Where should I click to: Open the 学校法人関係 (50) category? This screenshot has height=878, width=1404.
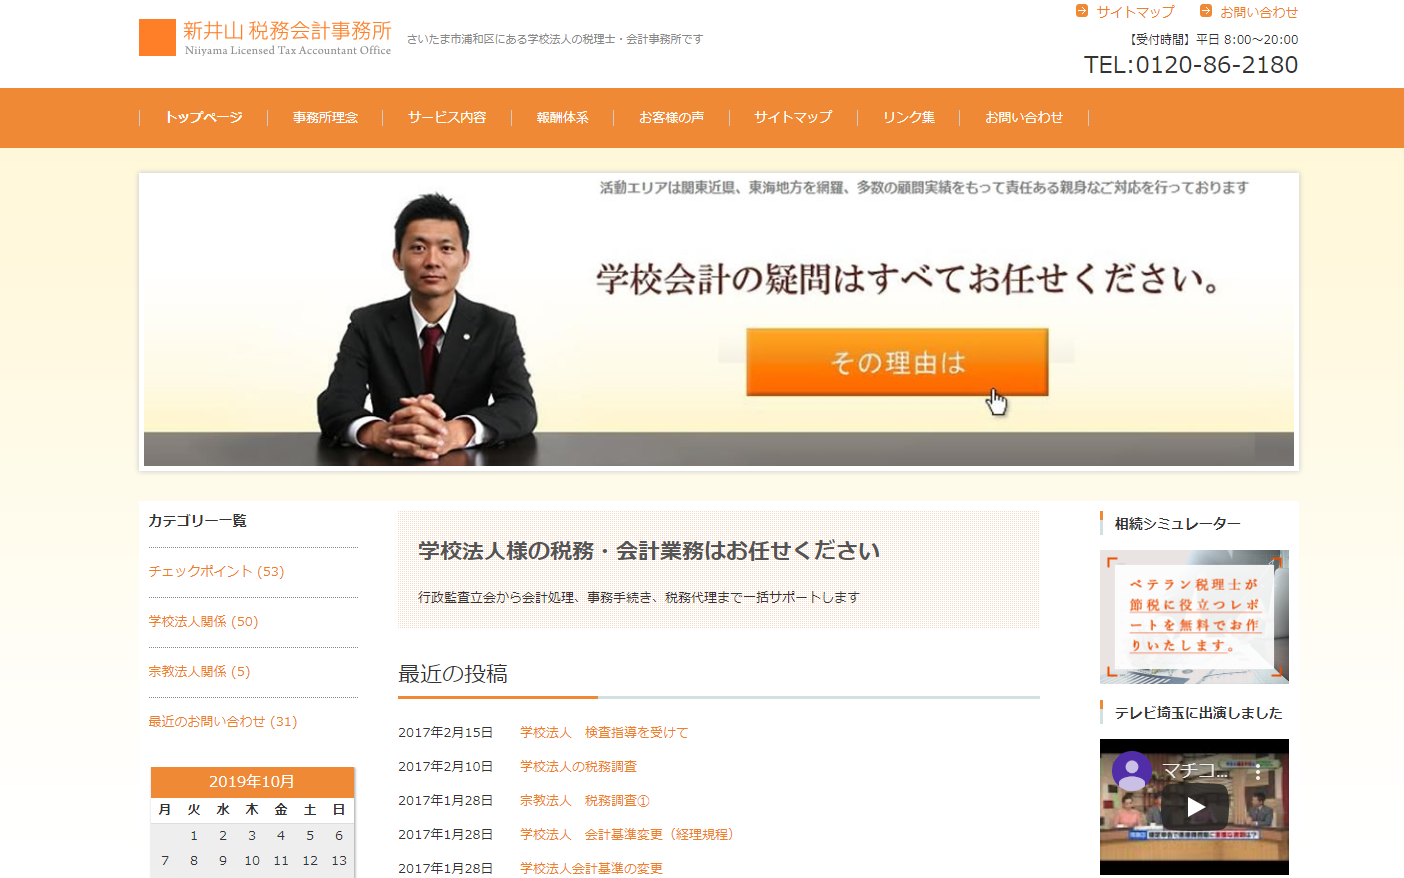pos(203,621)
